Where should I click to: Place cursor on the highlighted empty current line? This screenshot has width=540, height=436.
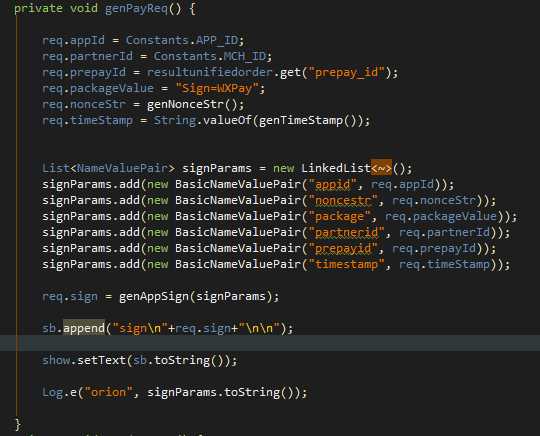pyautogui.click(x=270, y=343)
